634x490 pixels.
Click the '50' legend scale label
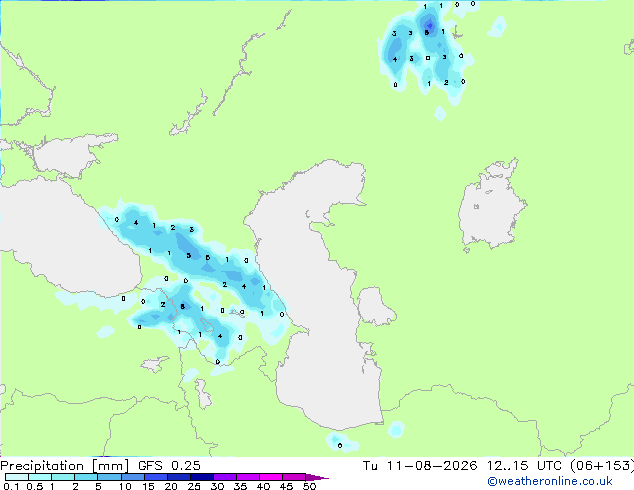(309, 486)
